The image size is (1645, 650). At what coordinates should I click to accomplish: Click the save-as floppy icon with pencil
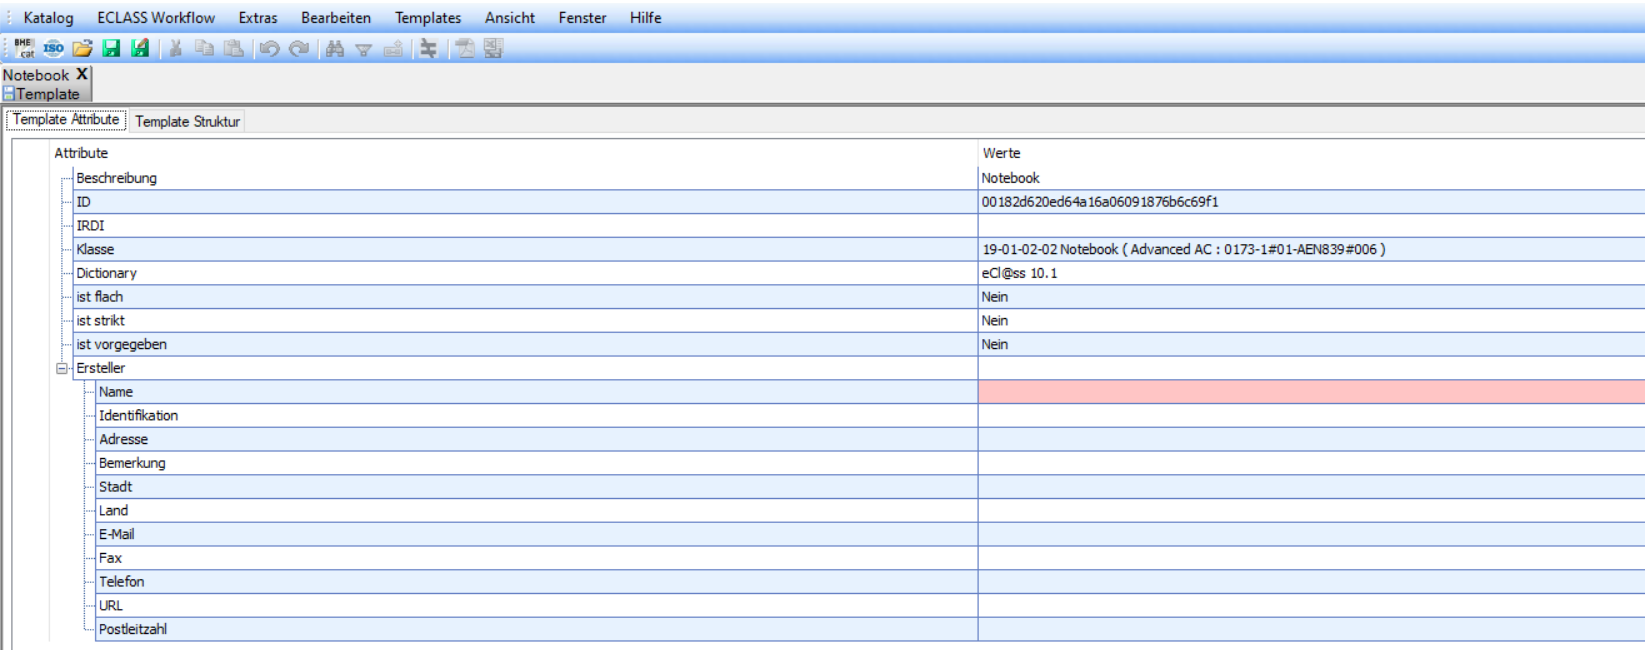[140, 48]
